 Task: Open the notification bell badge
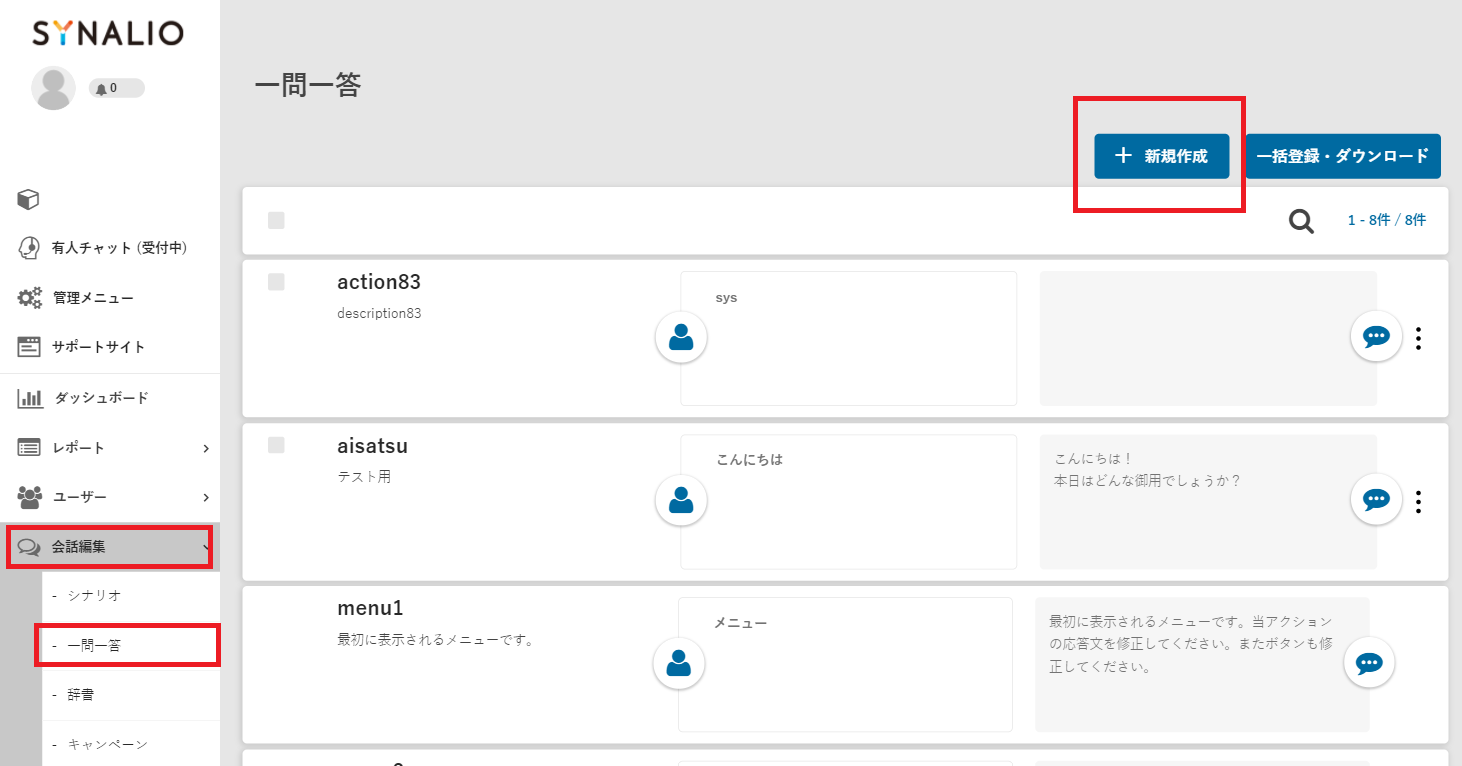(116, 88)
